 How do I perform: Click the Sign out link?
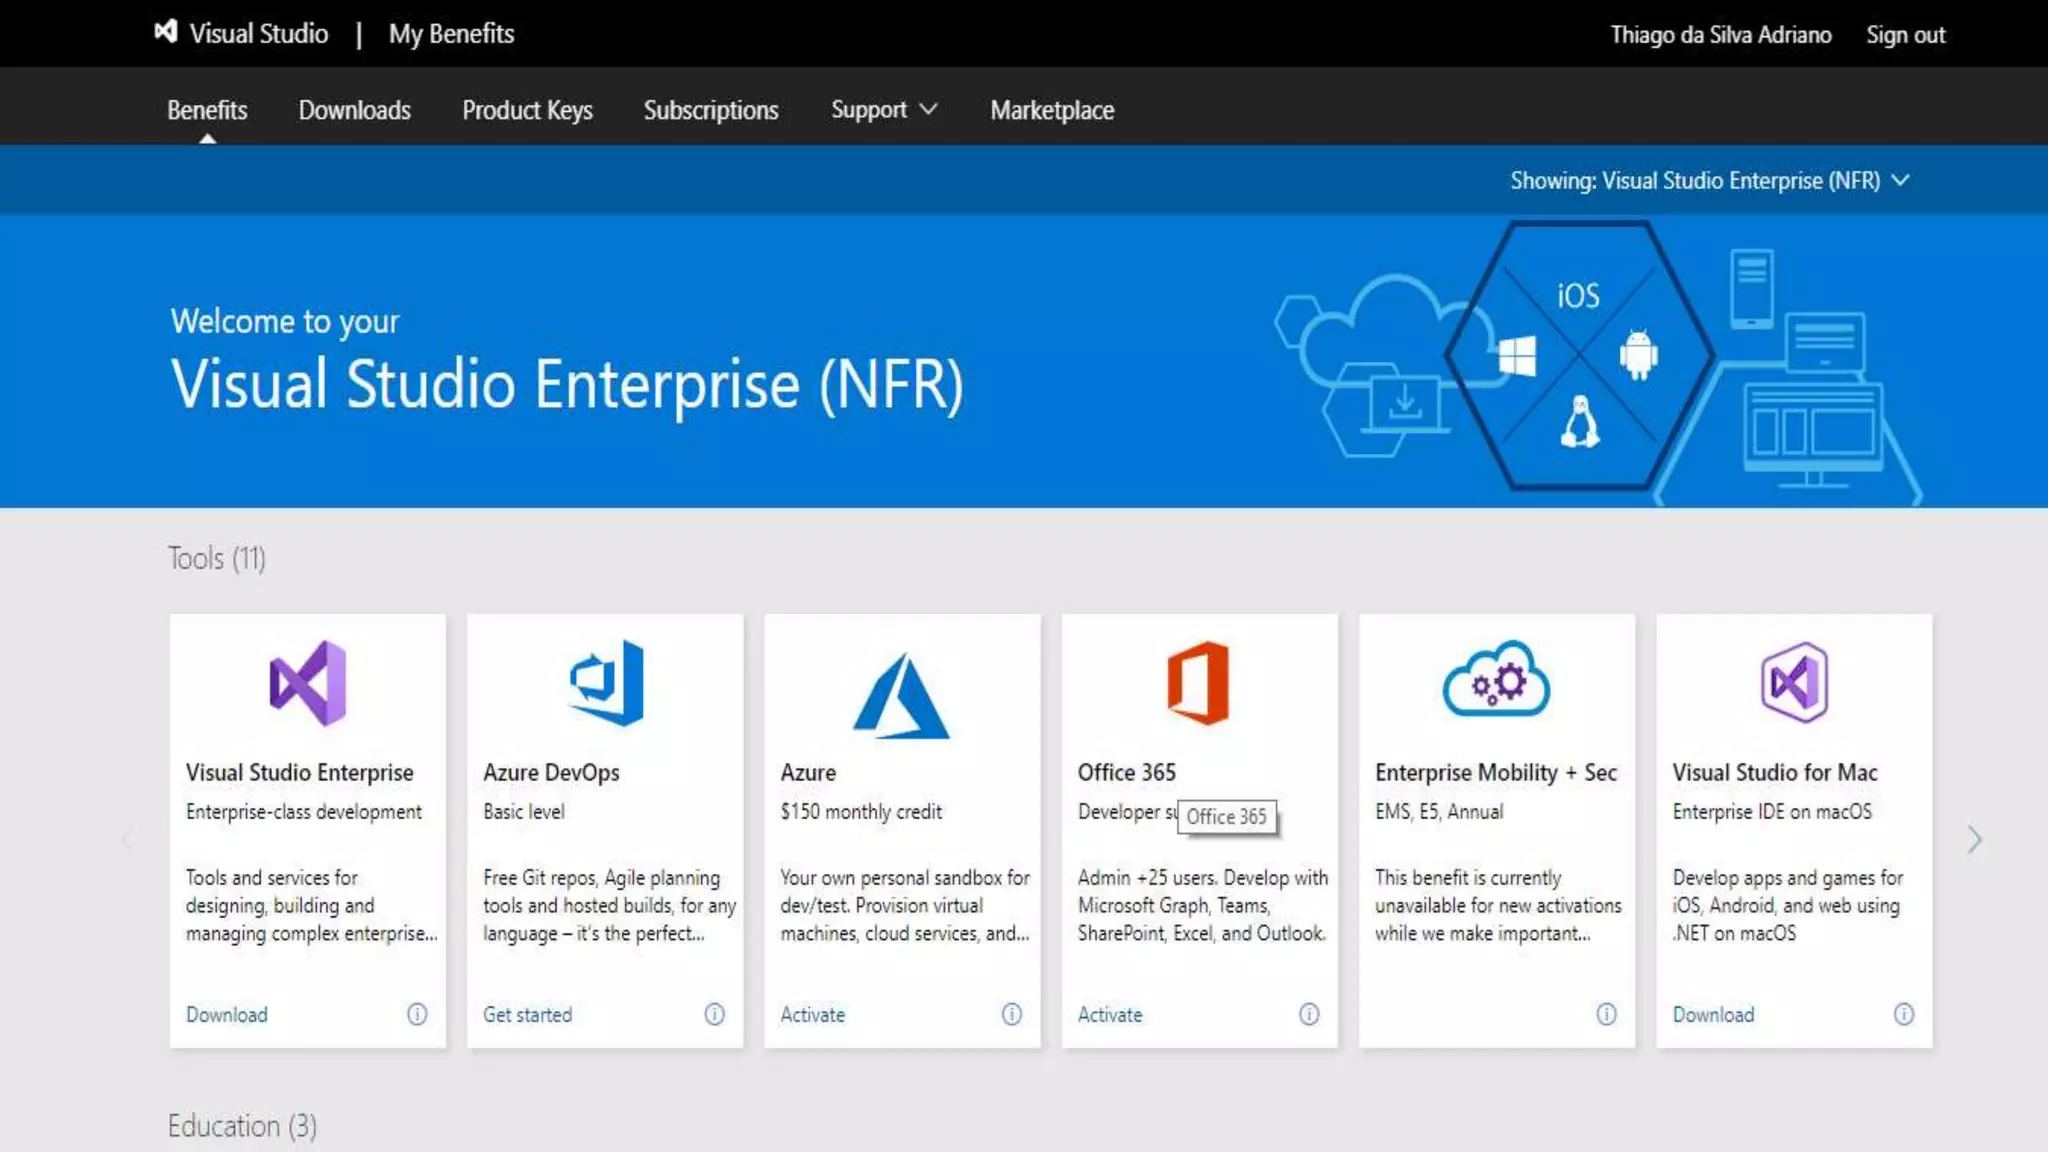[x=1905, y=35]
